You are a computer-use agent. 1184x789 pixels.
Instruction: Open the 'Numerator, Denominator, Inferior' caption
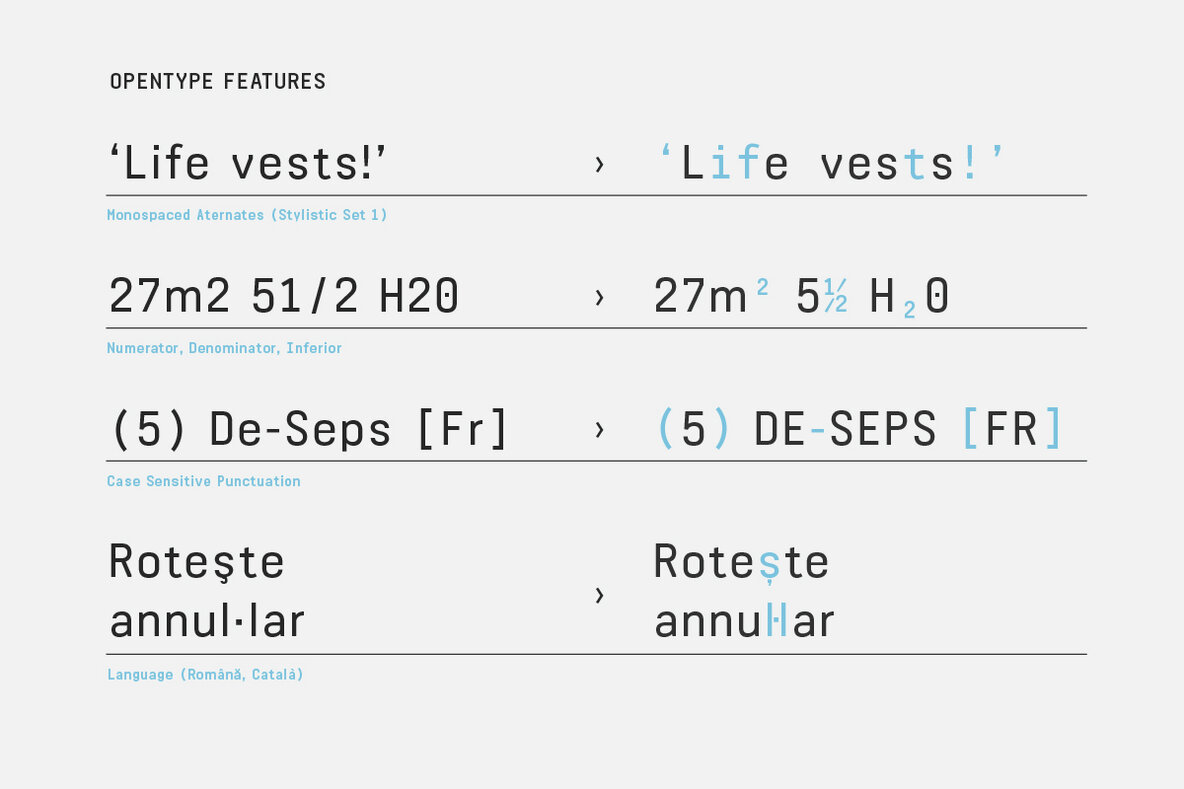coord(224,348)
